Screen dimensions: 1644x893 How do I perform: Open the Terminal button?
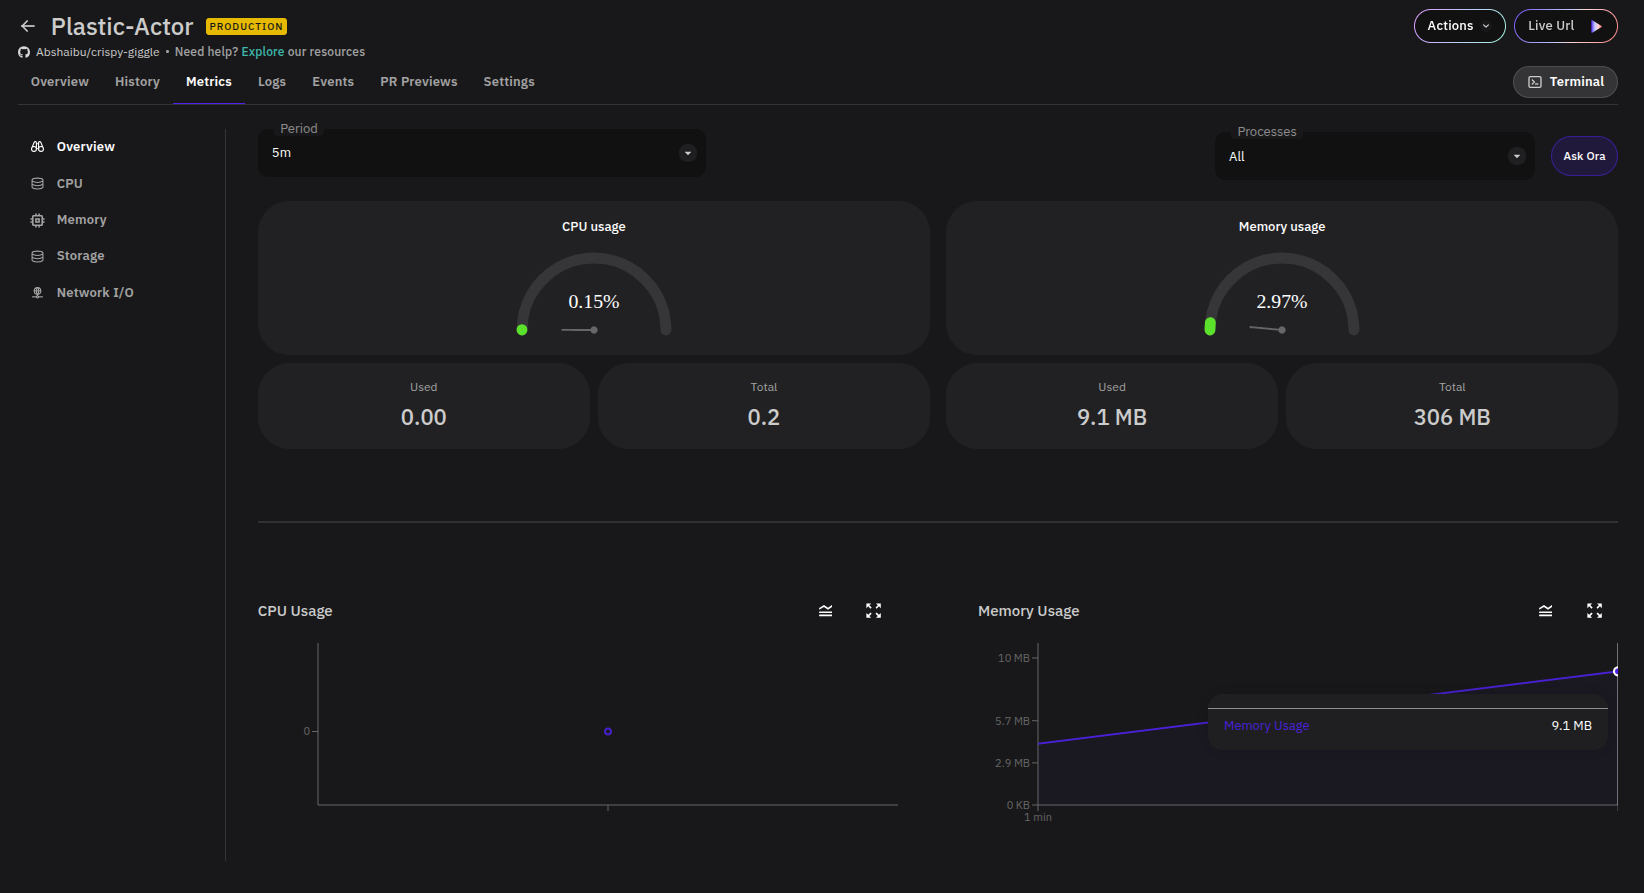coord(1565,82)
